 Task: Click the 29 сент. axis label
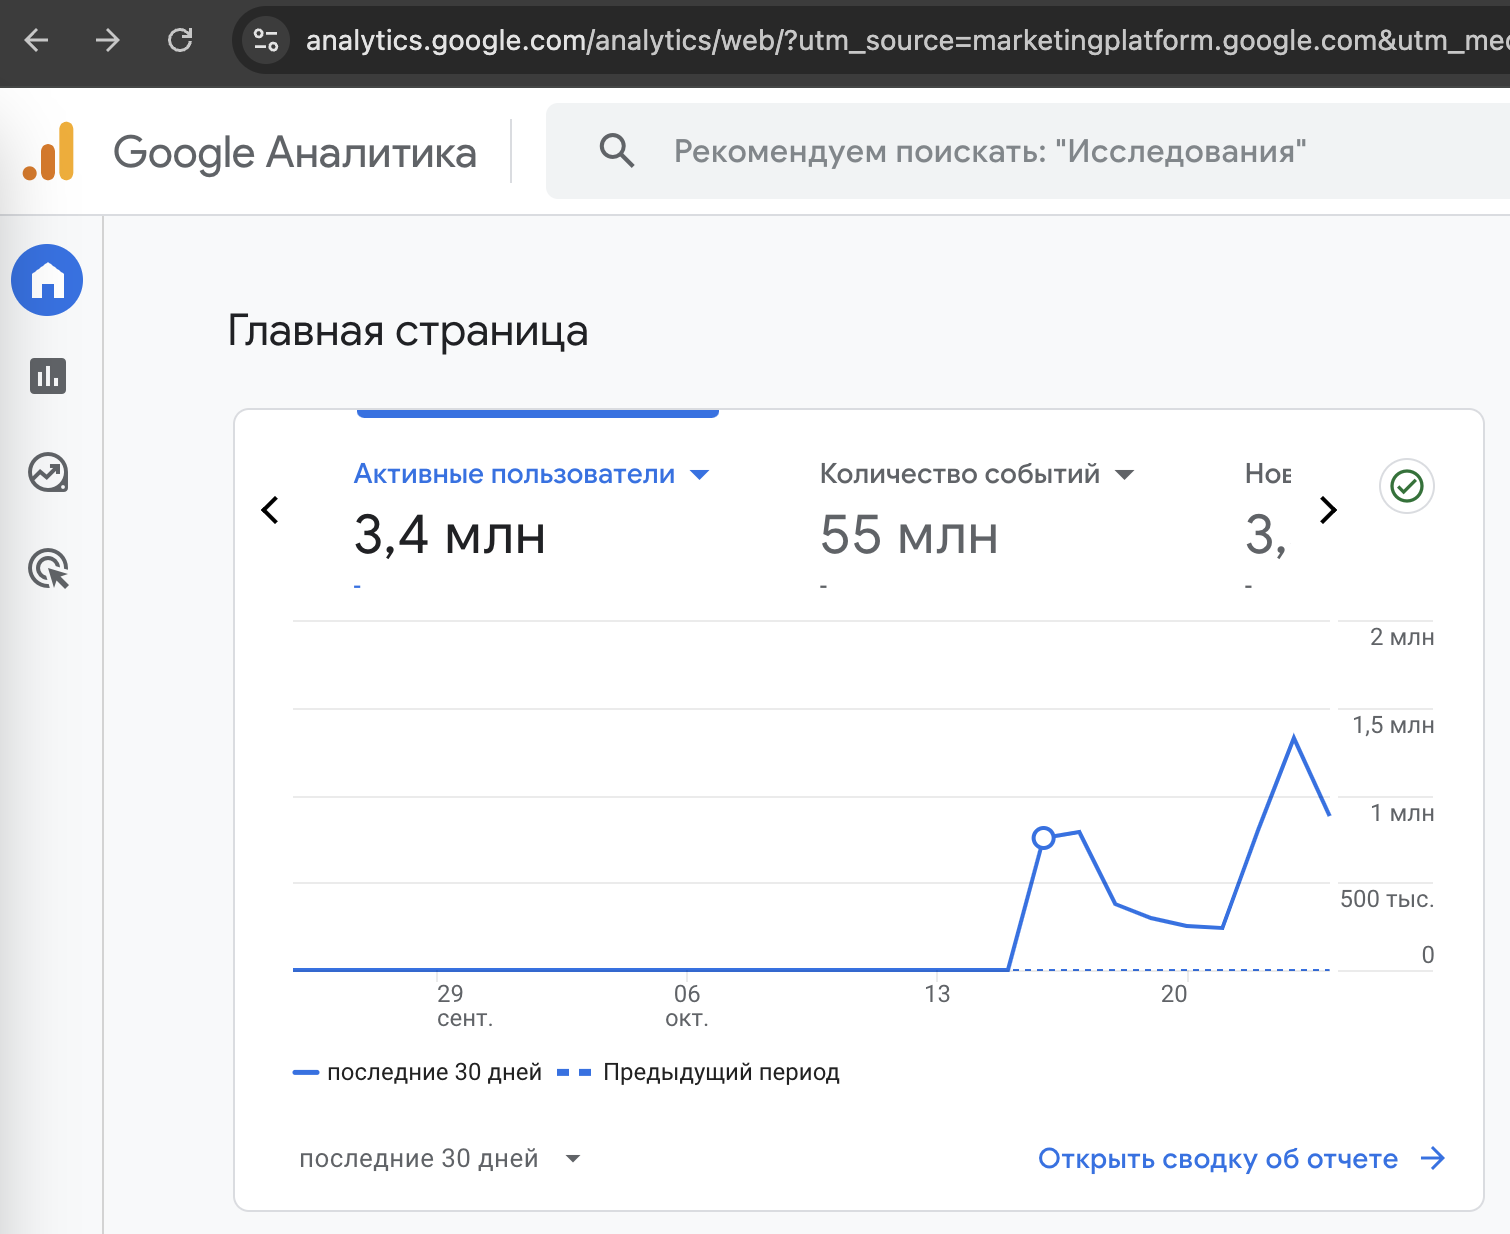(465, 1006)
